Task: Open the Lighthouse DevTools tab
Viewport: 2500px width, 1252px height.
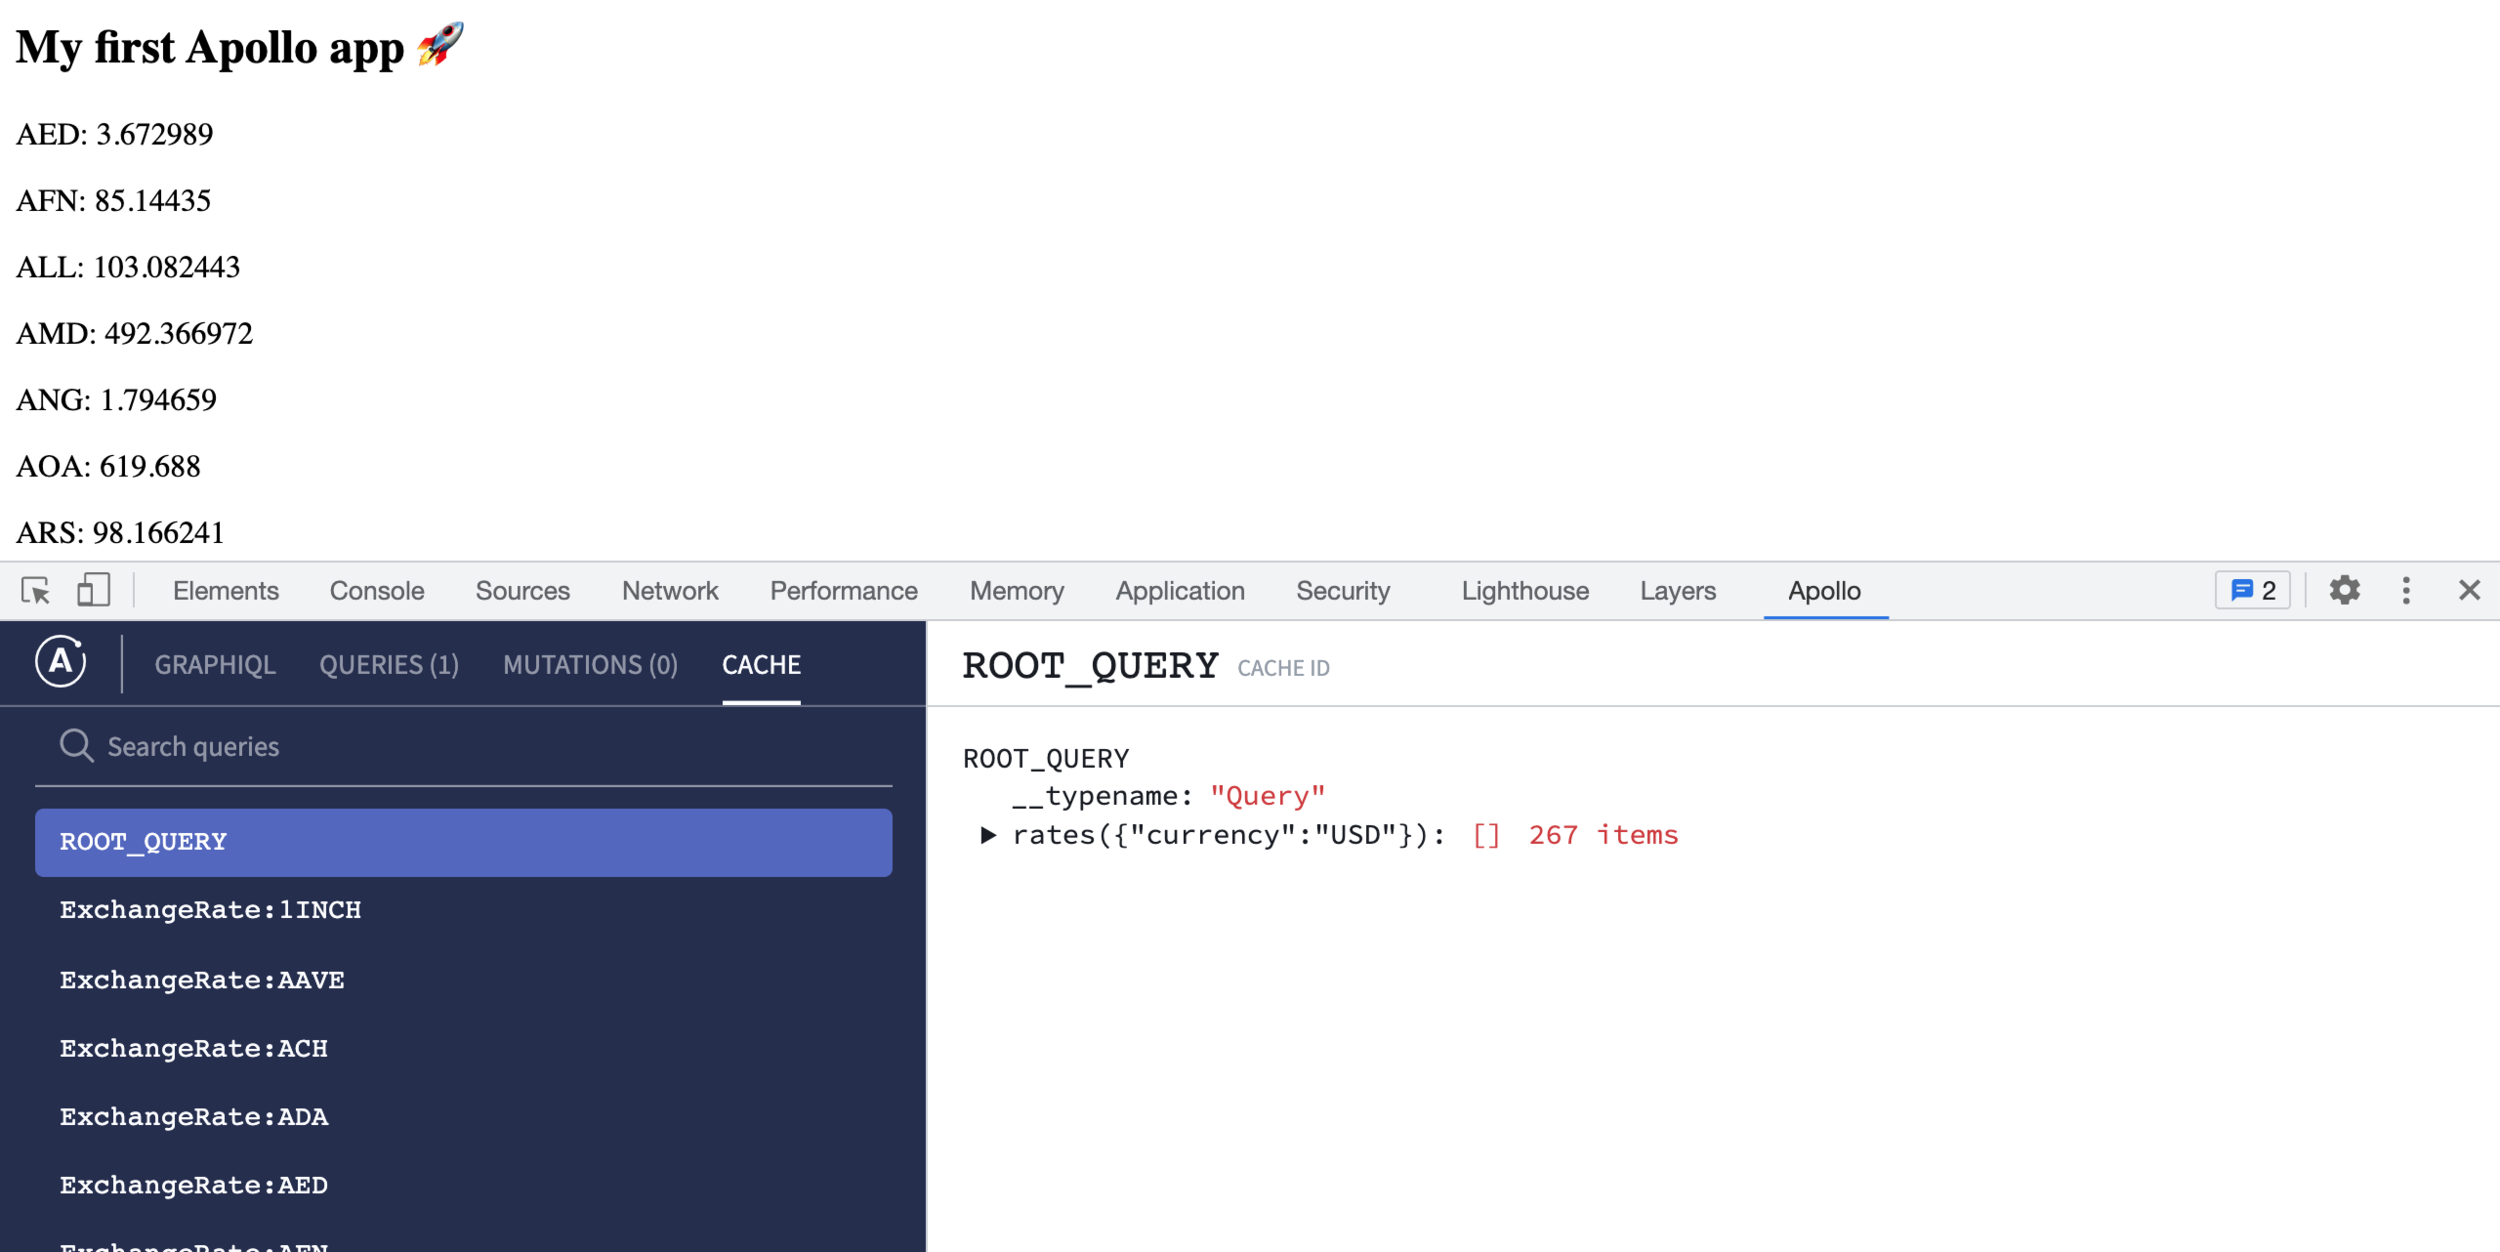Action: [x=1524, y=591]
